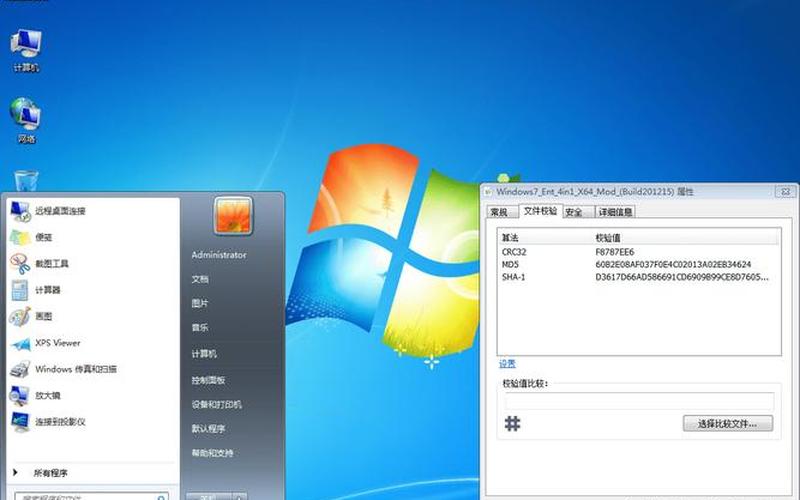Open 控制面板 control panel
This screenshot has height=500, width=800.
pyautogui.click(x=208, y=380)
